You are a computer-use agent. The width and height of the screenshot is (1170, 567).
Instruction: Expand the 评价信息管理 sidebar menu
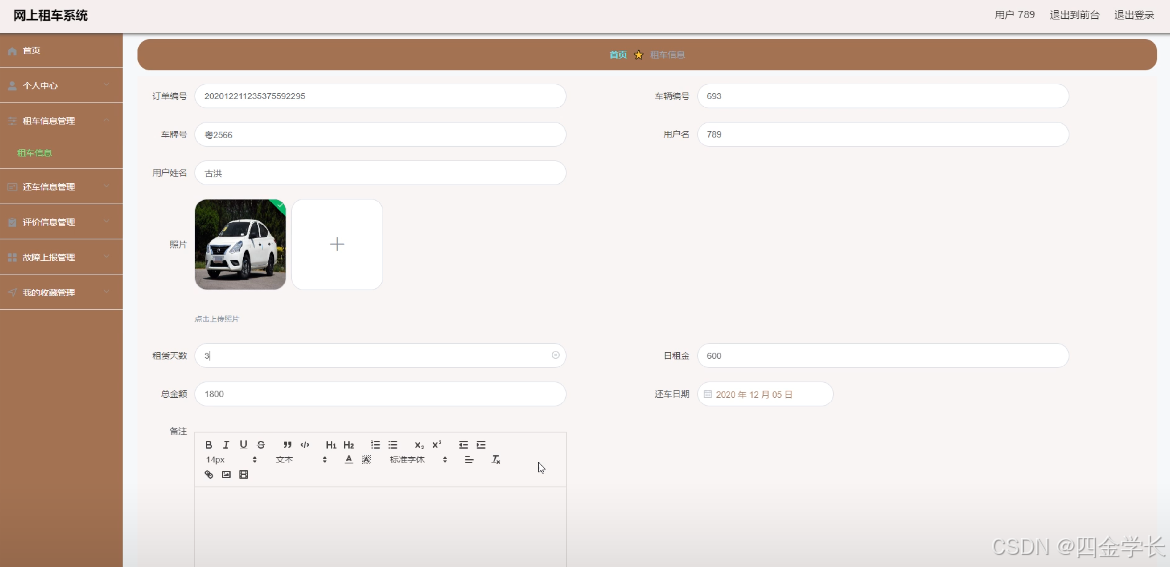(61, 222)
